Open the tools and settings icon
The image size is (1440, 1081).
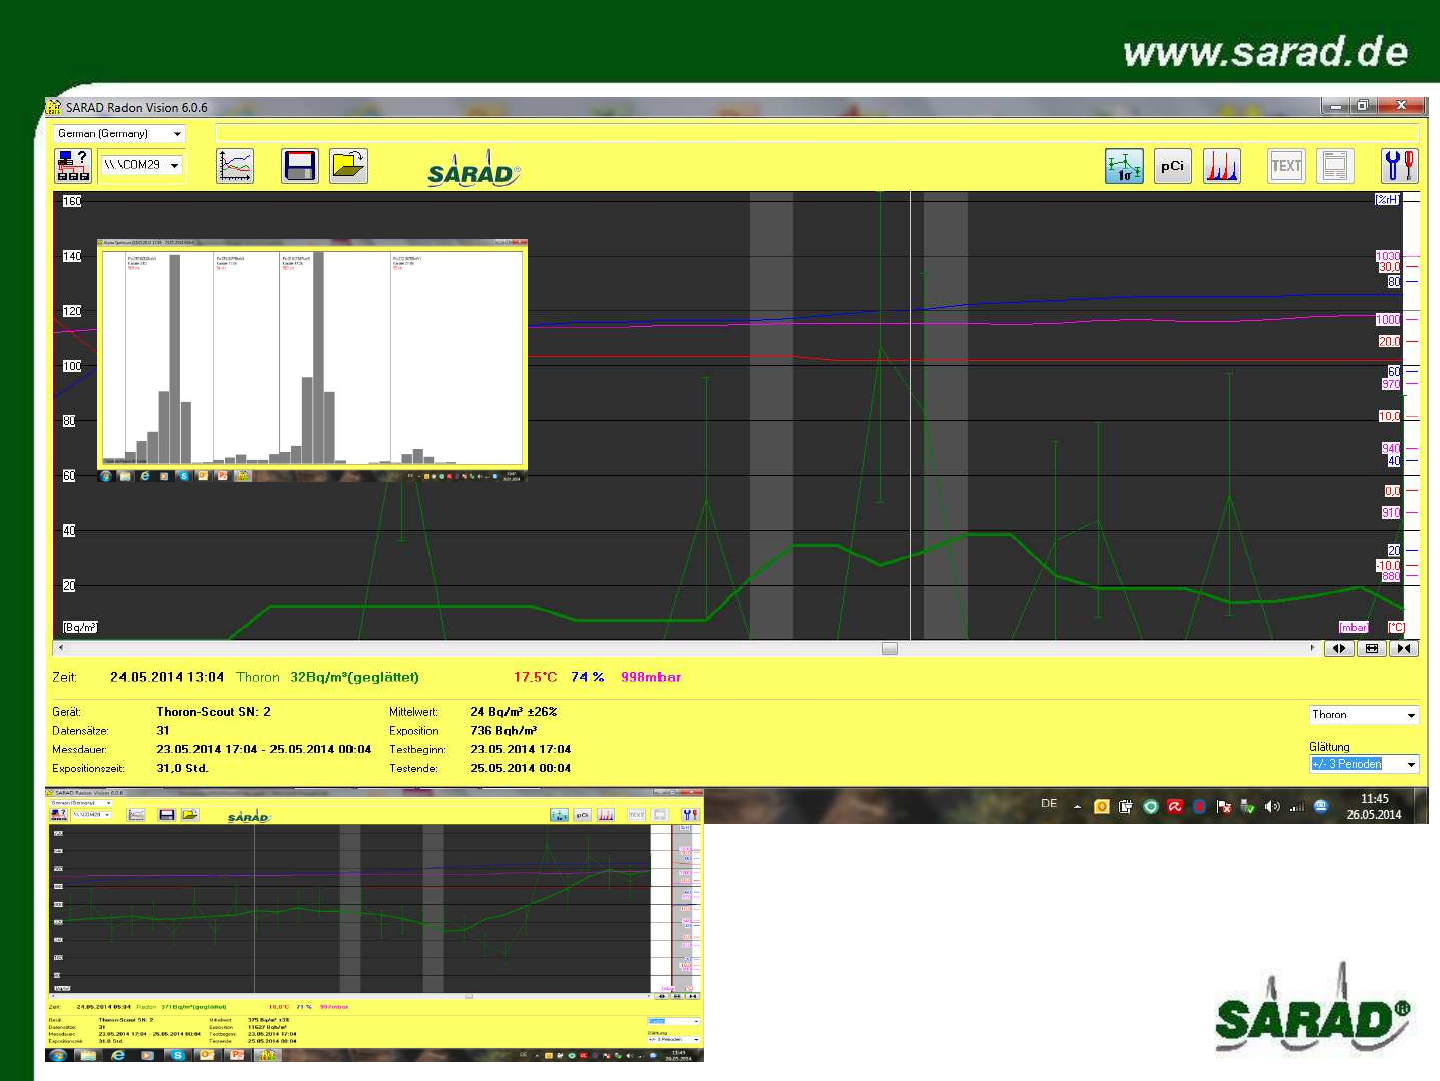tap(1400, 165)
